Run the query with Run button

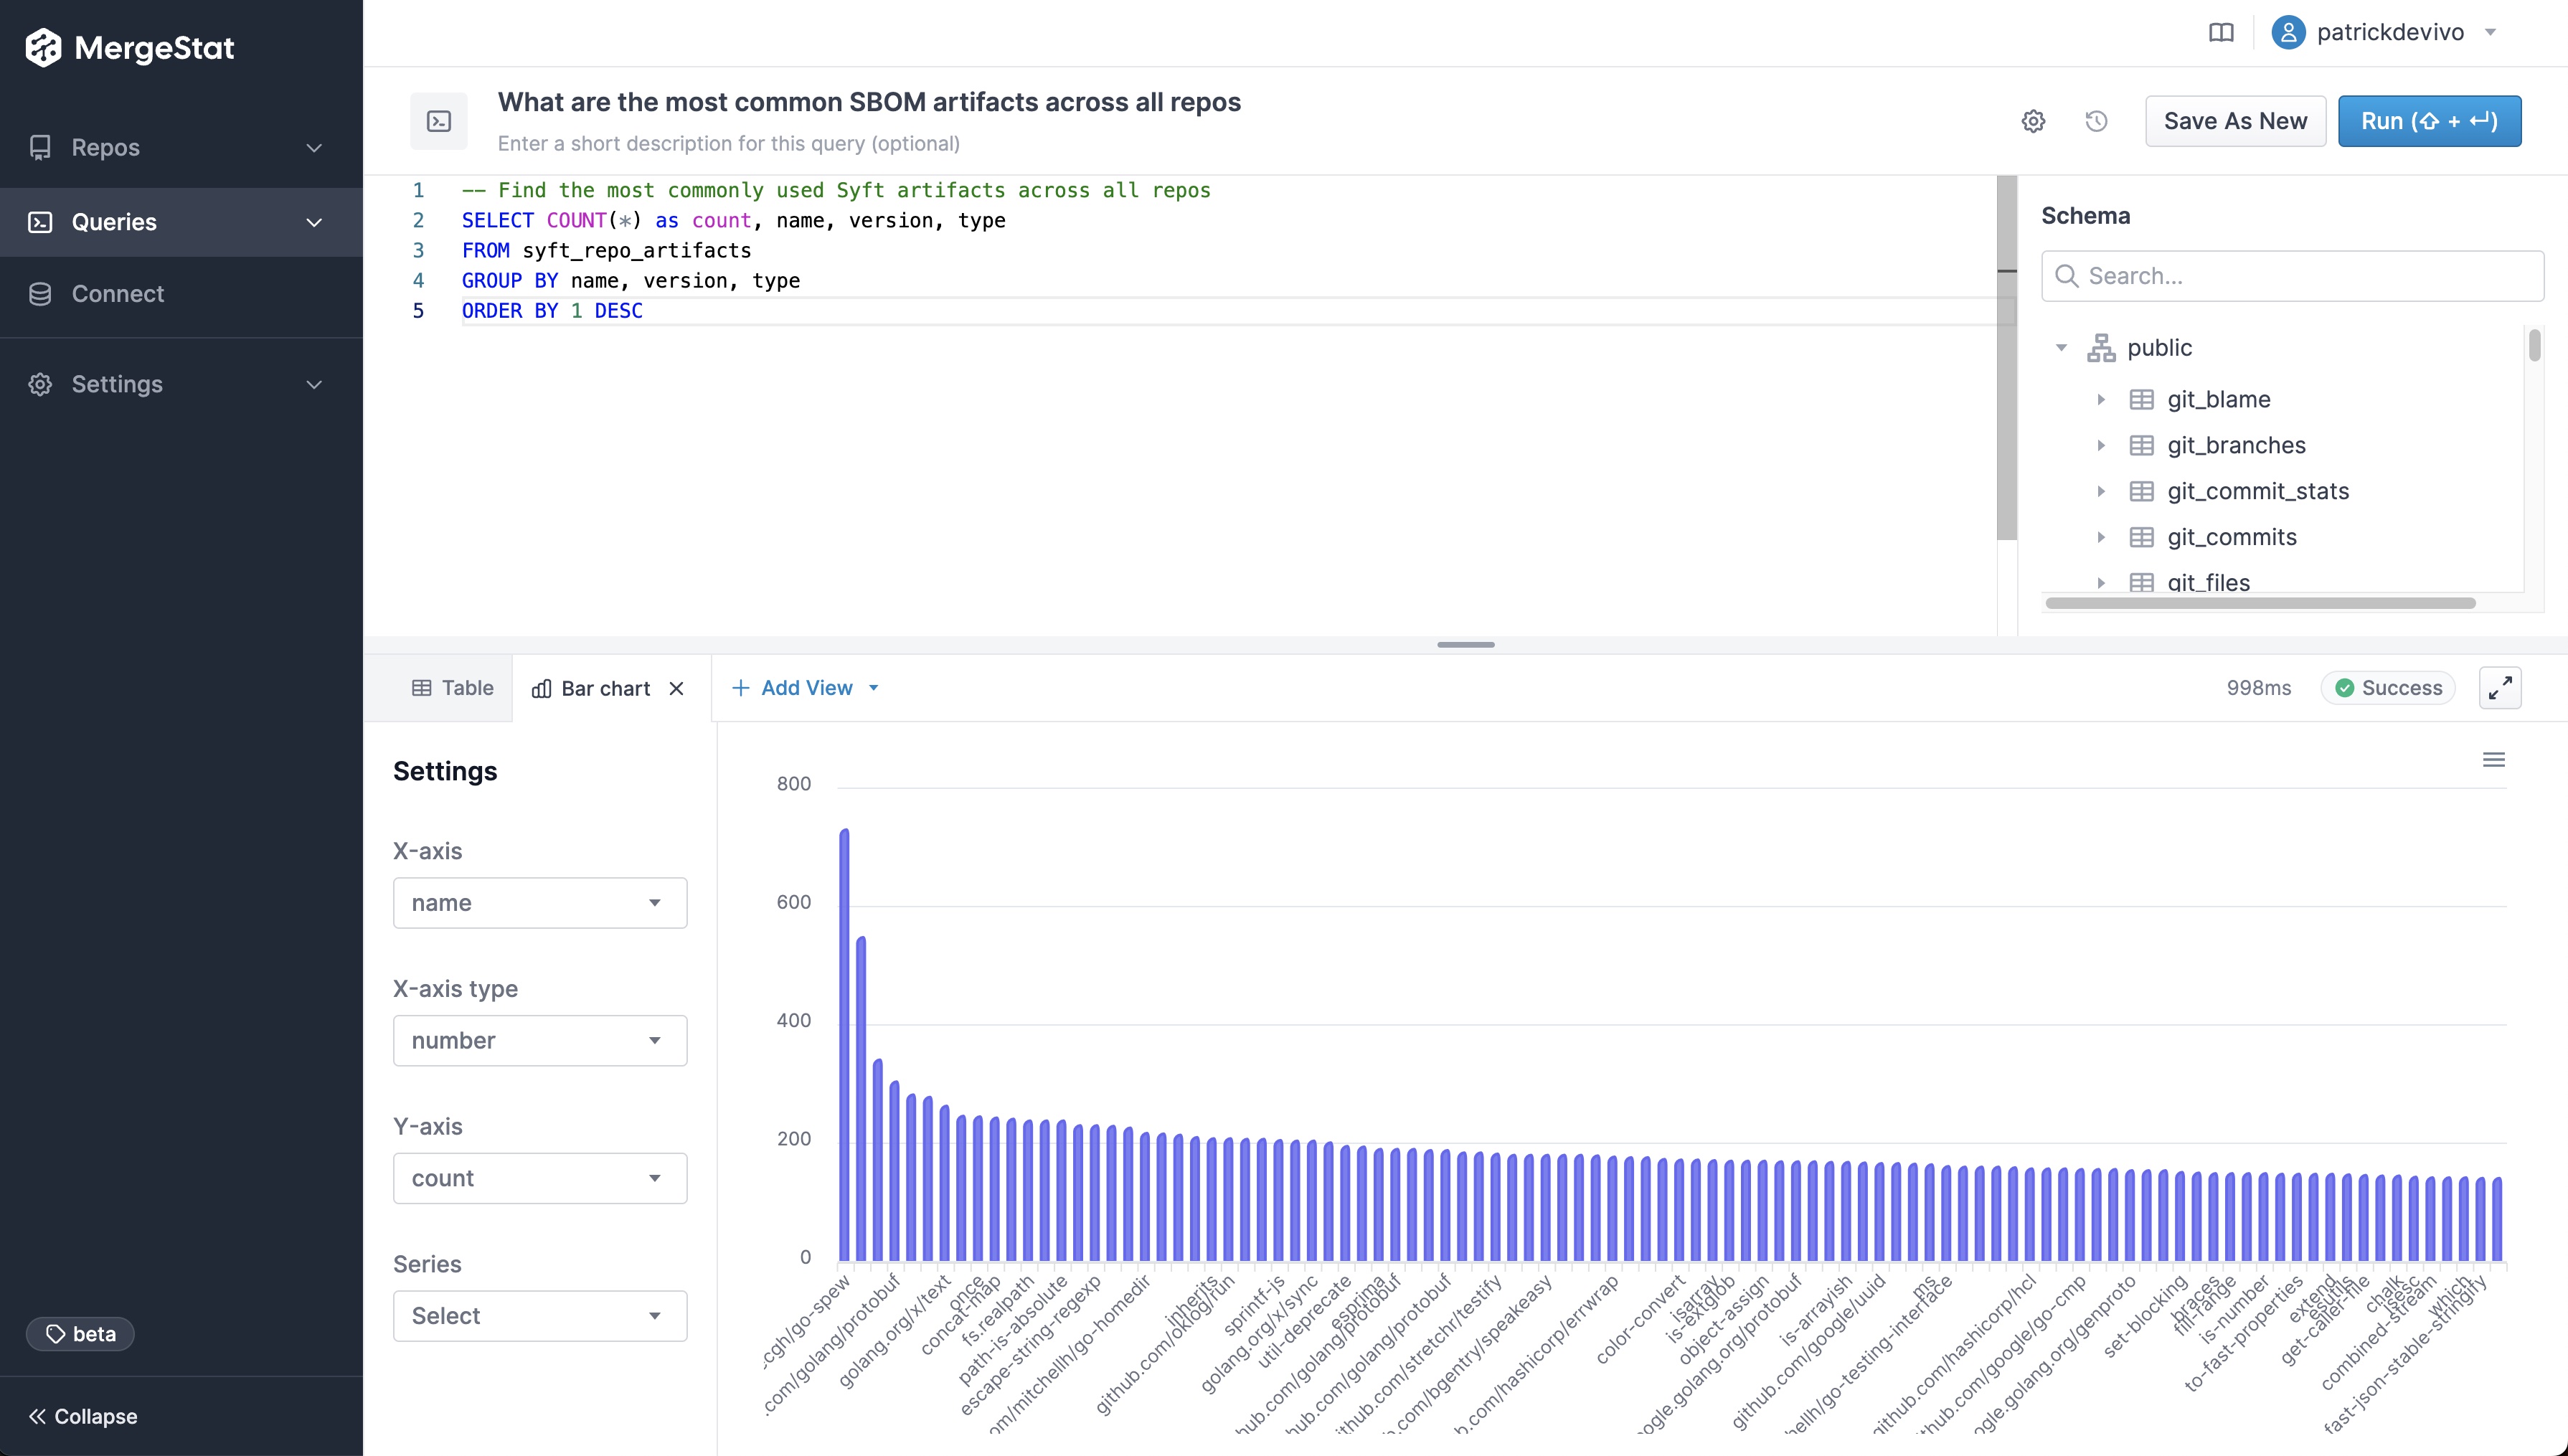[2429, 121]
